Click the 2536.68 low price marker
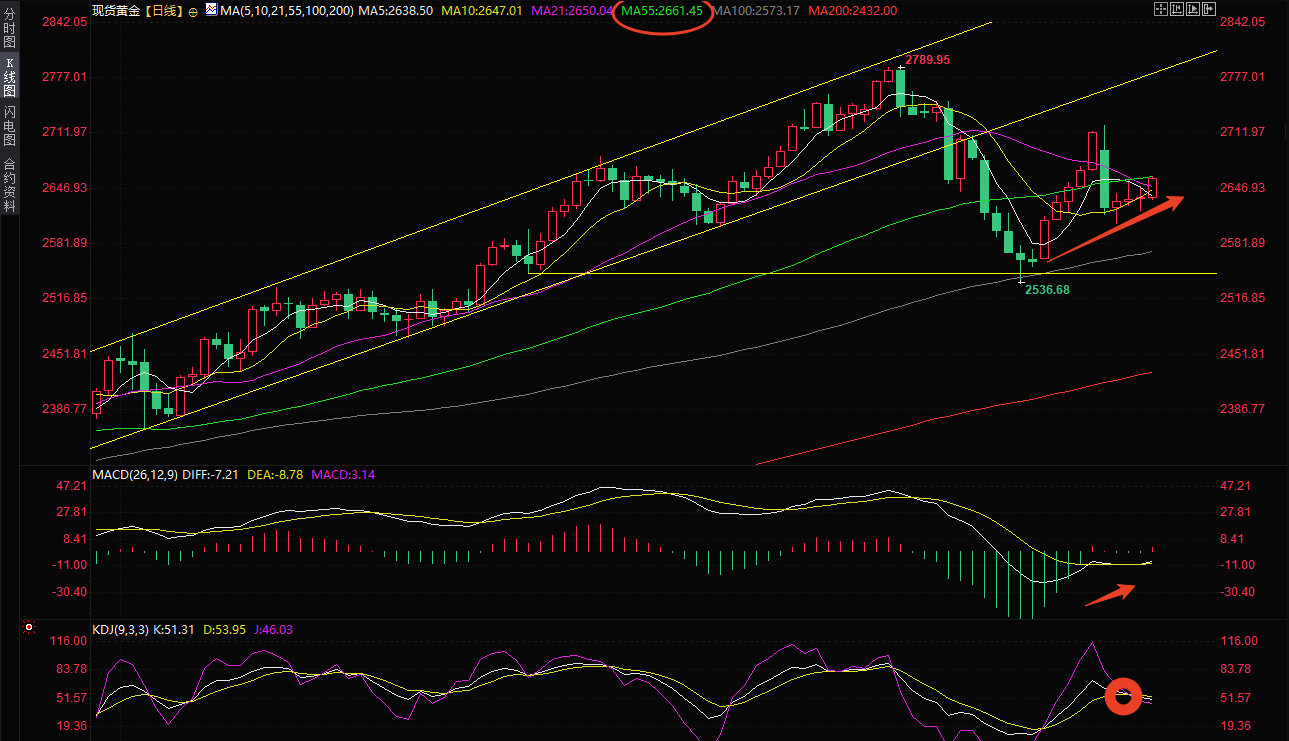Viewport: 1289px width, 741px height. 1053,289
